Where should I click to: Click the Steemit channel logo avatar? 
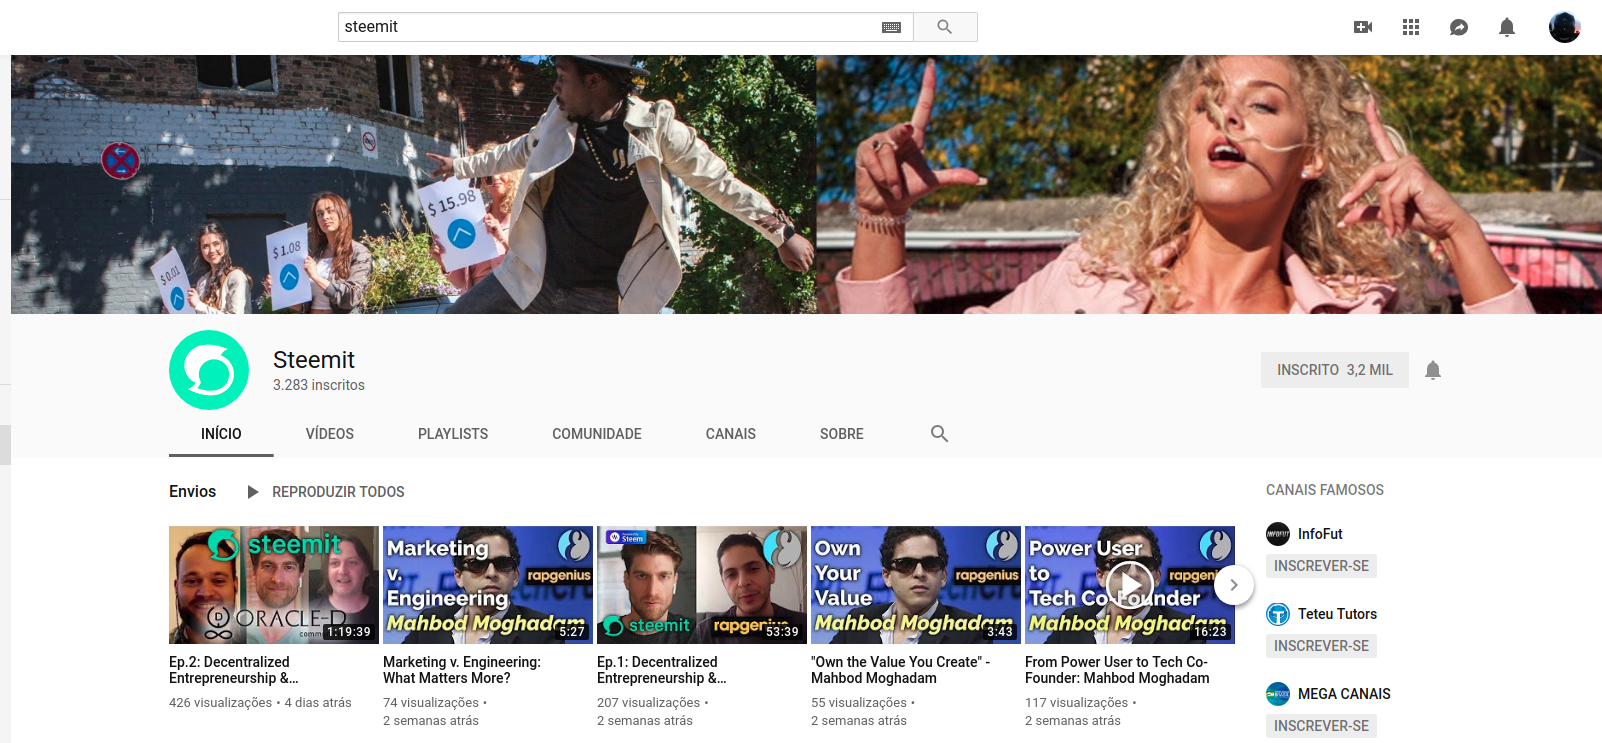(x=209, y=370)
